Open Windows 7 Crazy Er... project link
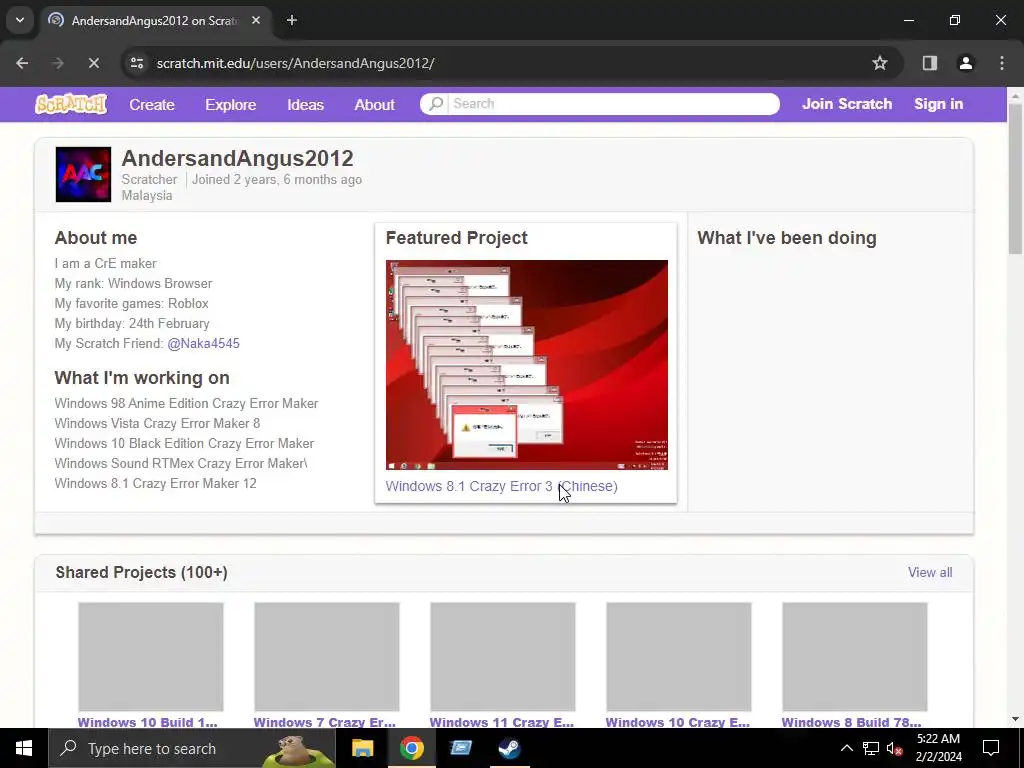Screen dimensions: 1024x768 [325, 722]
